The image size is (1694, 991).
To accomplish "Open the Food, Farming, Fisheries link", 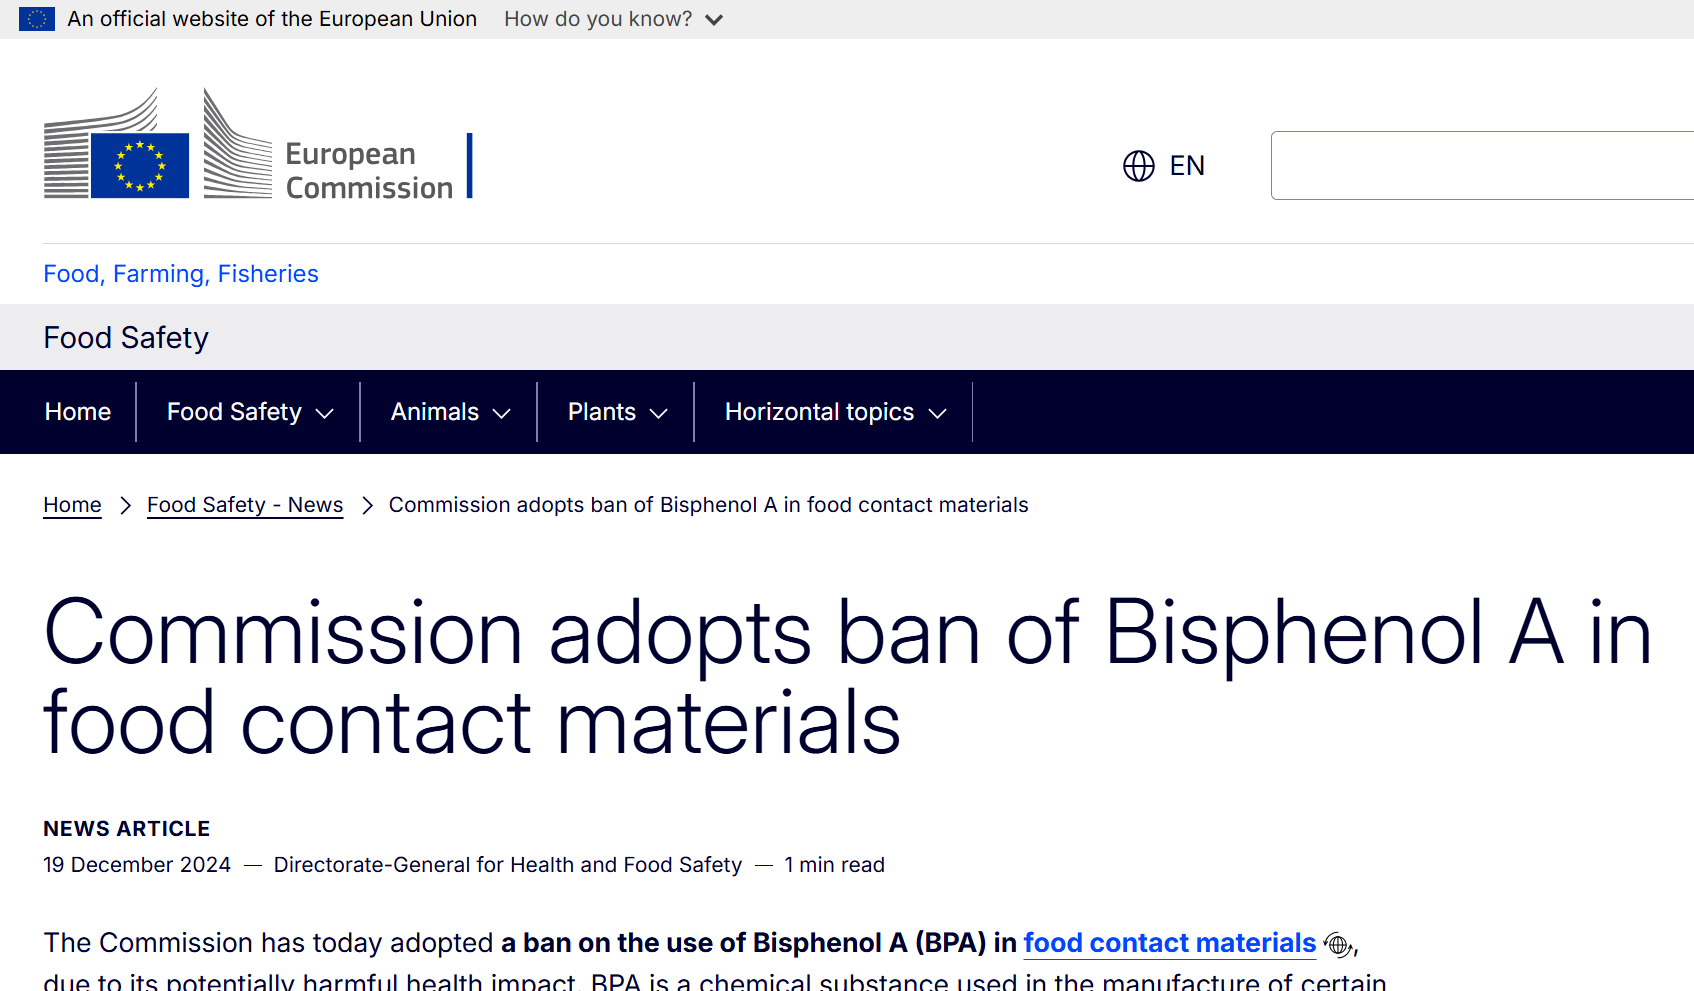I will point(181,274).
